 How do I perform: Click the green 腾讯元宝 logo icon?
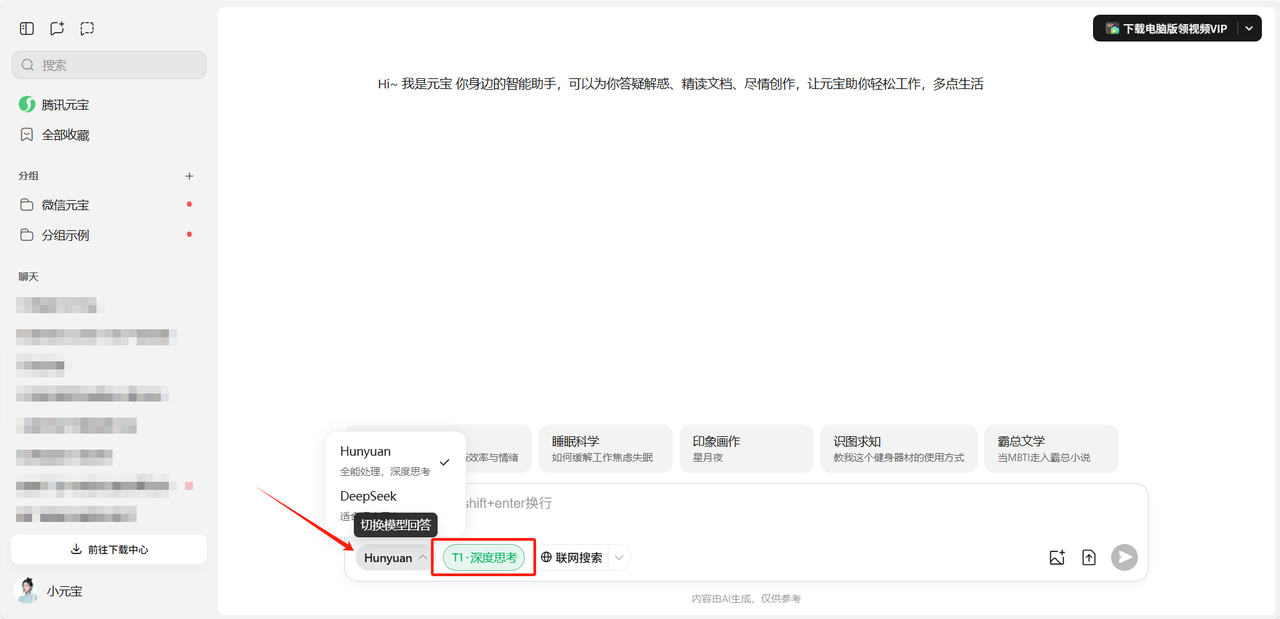coord(27,105)
